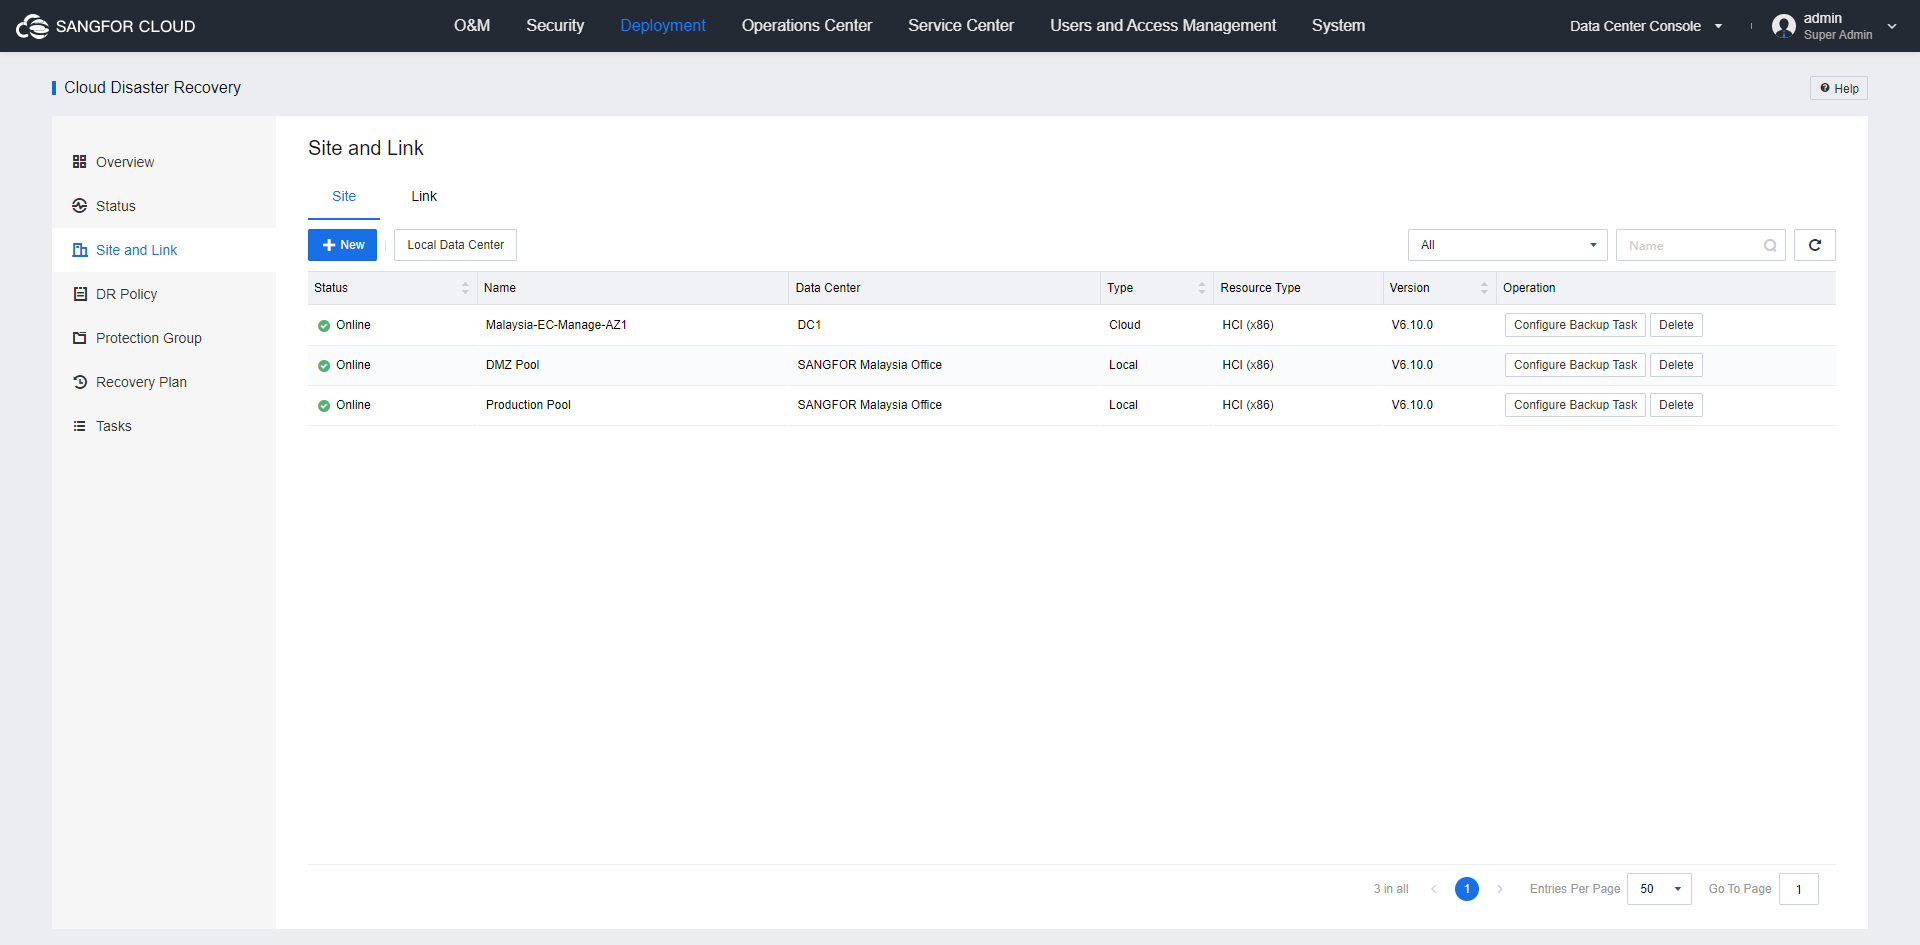Click the search magnifier icon in Name field
Viewport: 1920px width, 945px height.
tap(1770, 246)
